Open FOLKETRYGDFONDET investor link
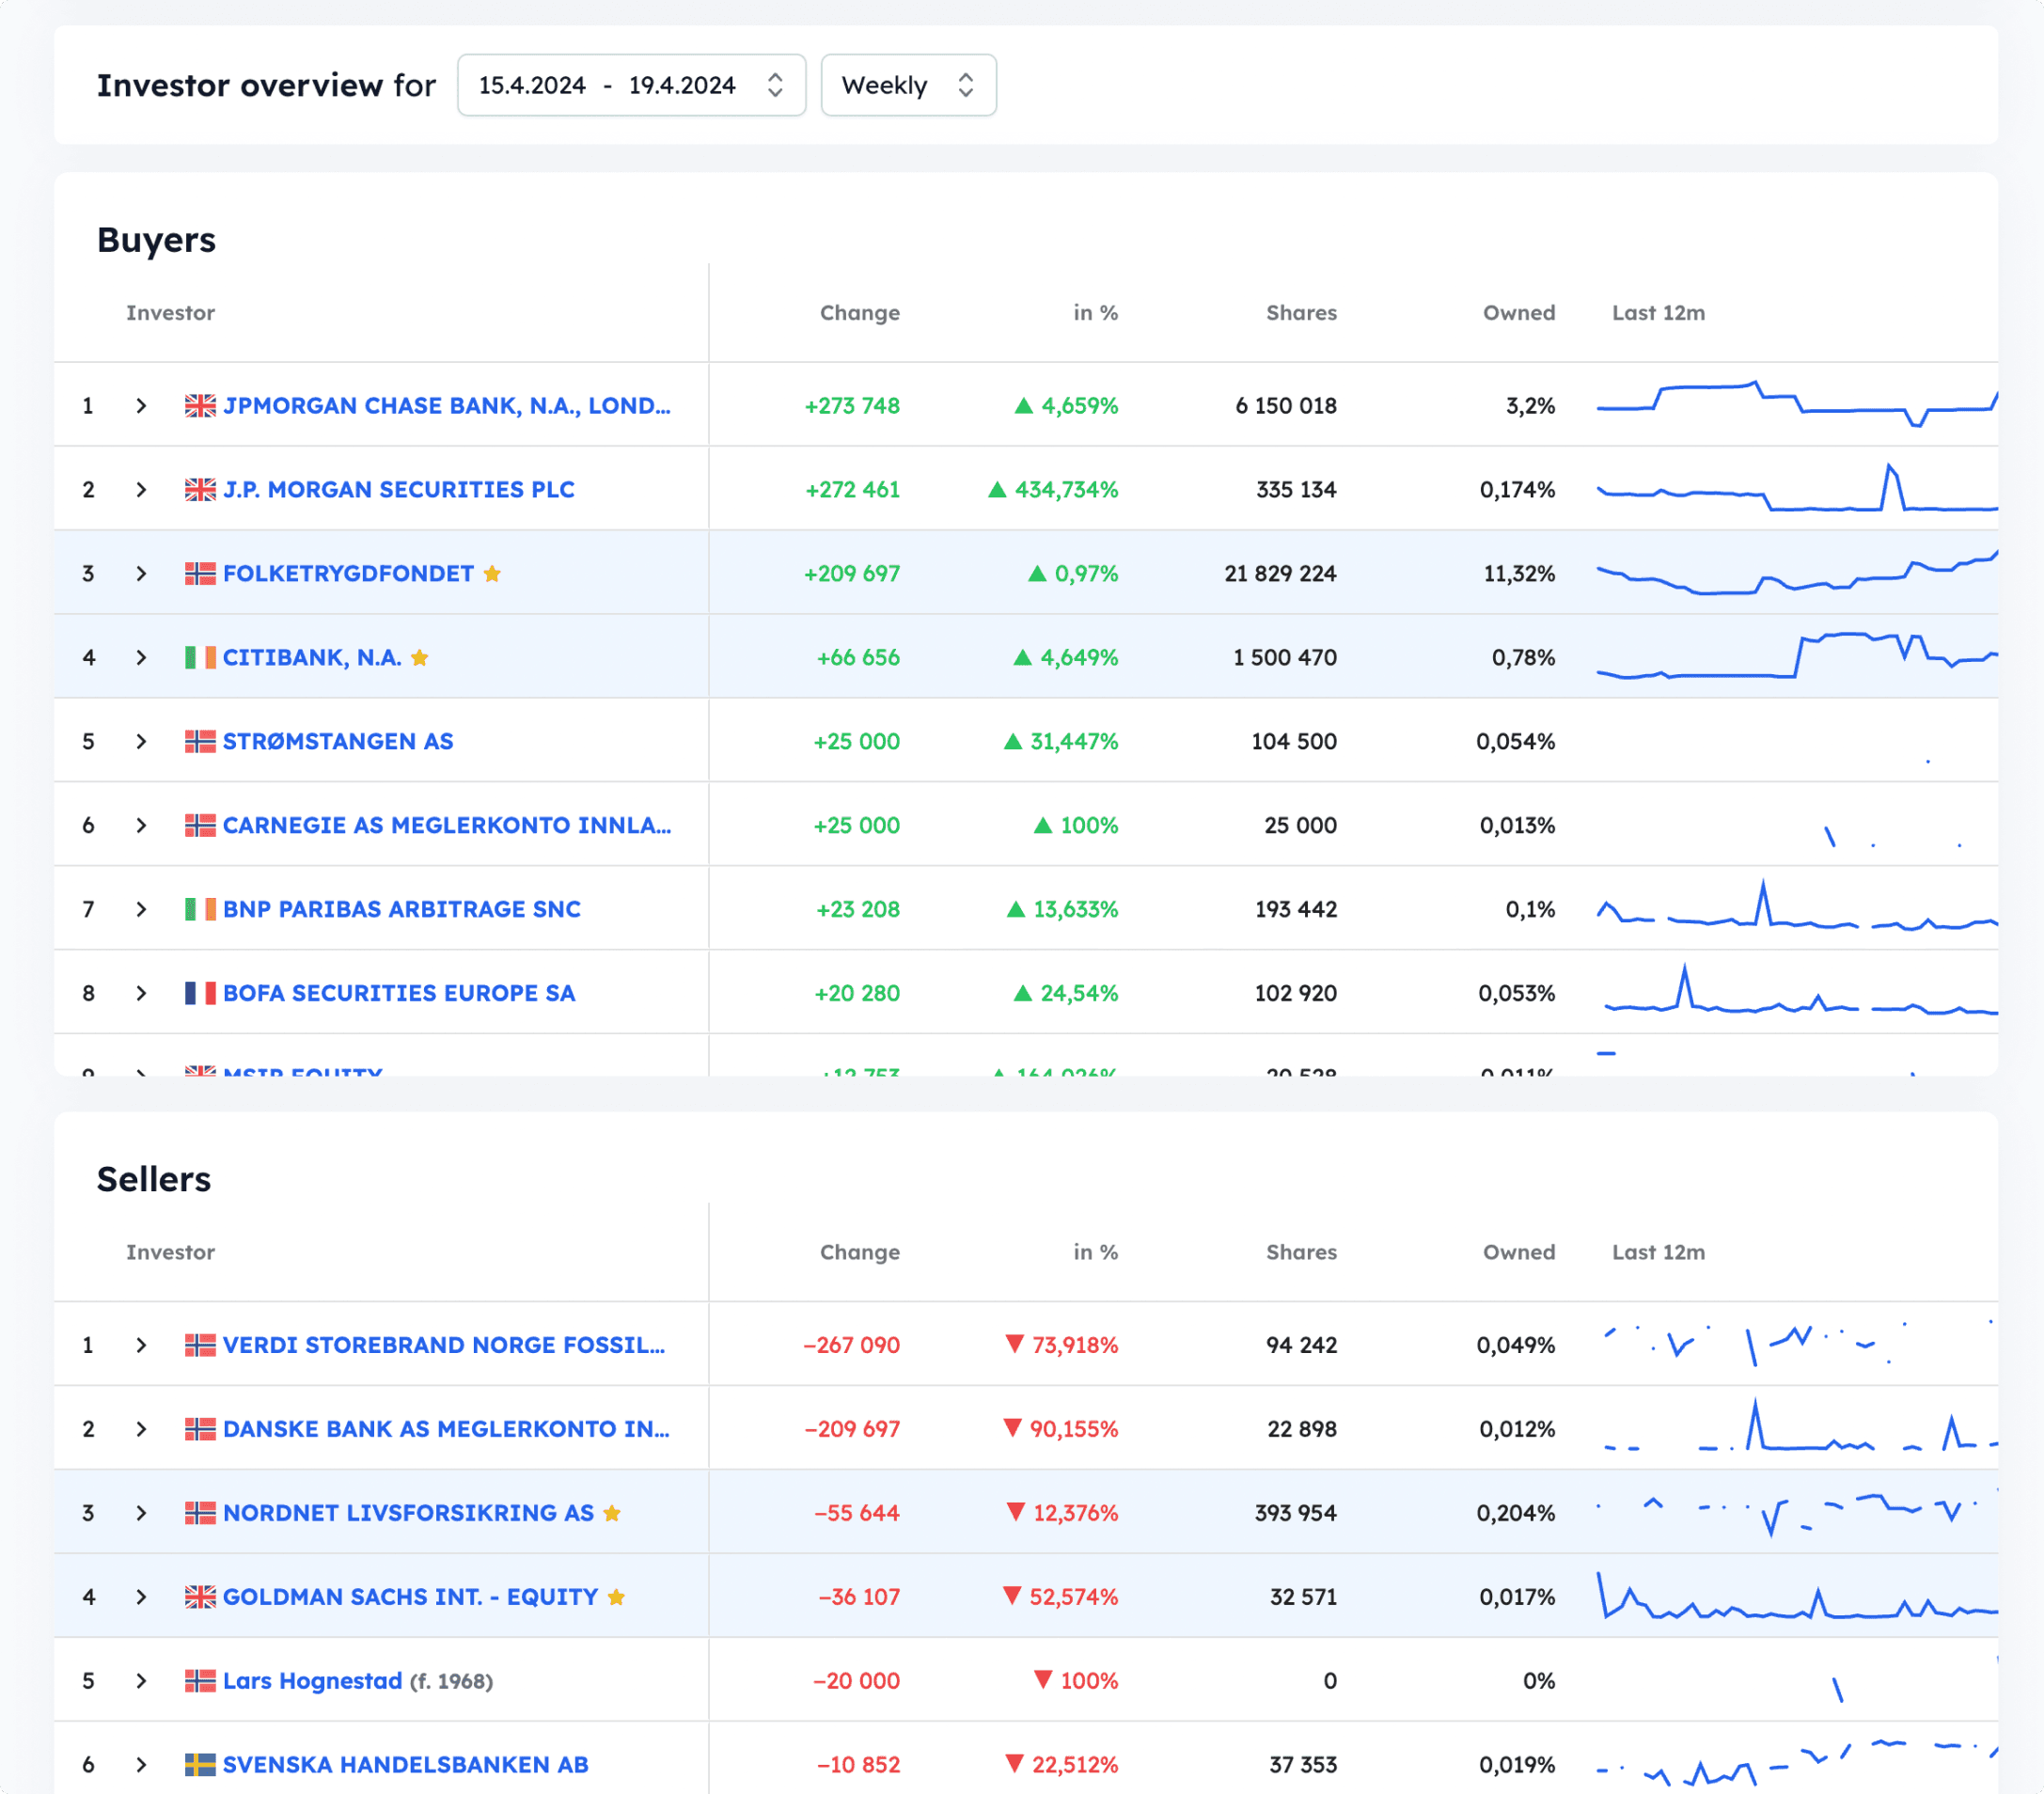 pos(348,574)
